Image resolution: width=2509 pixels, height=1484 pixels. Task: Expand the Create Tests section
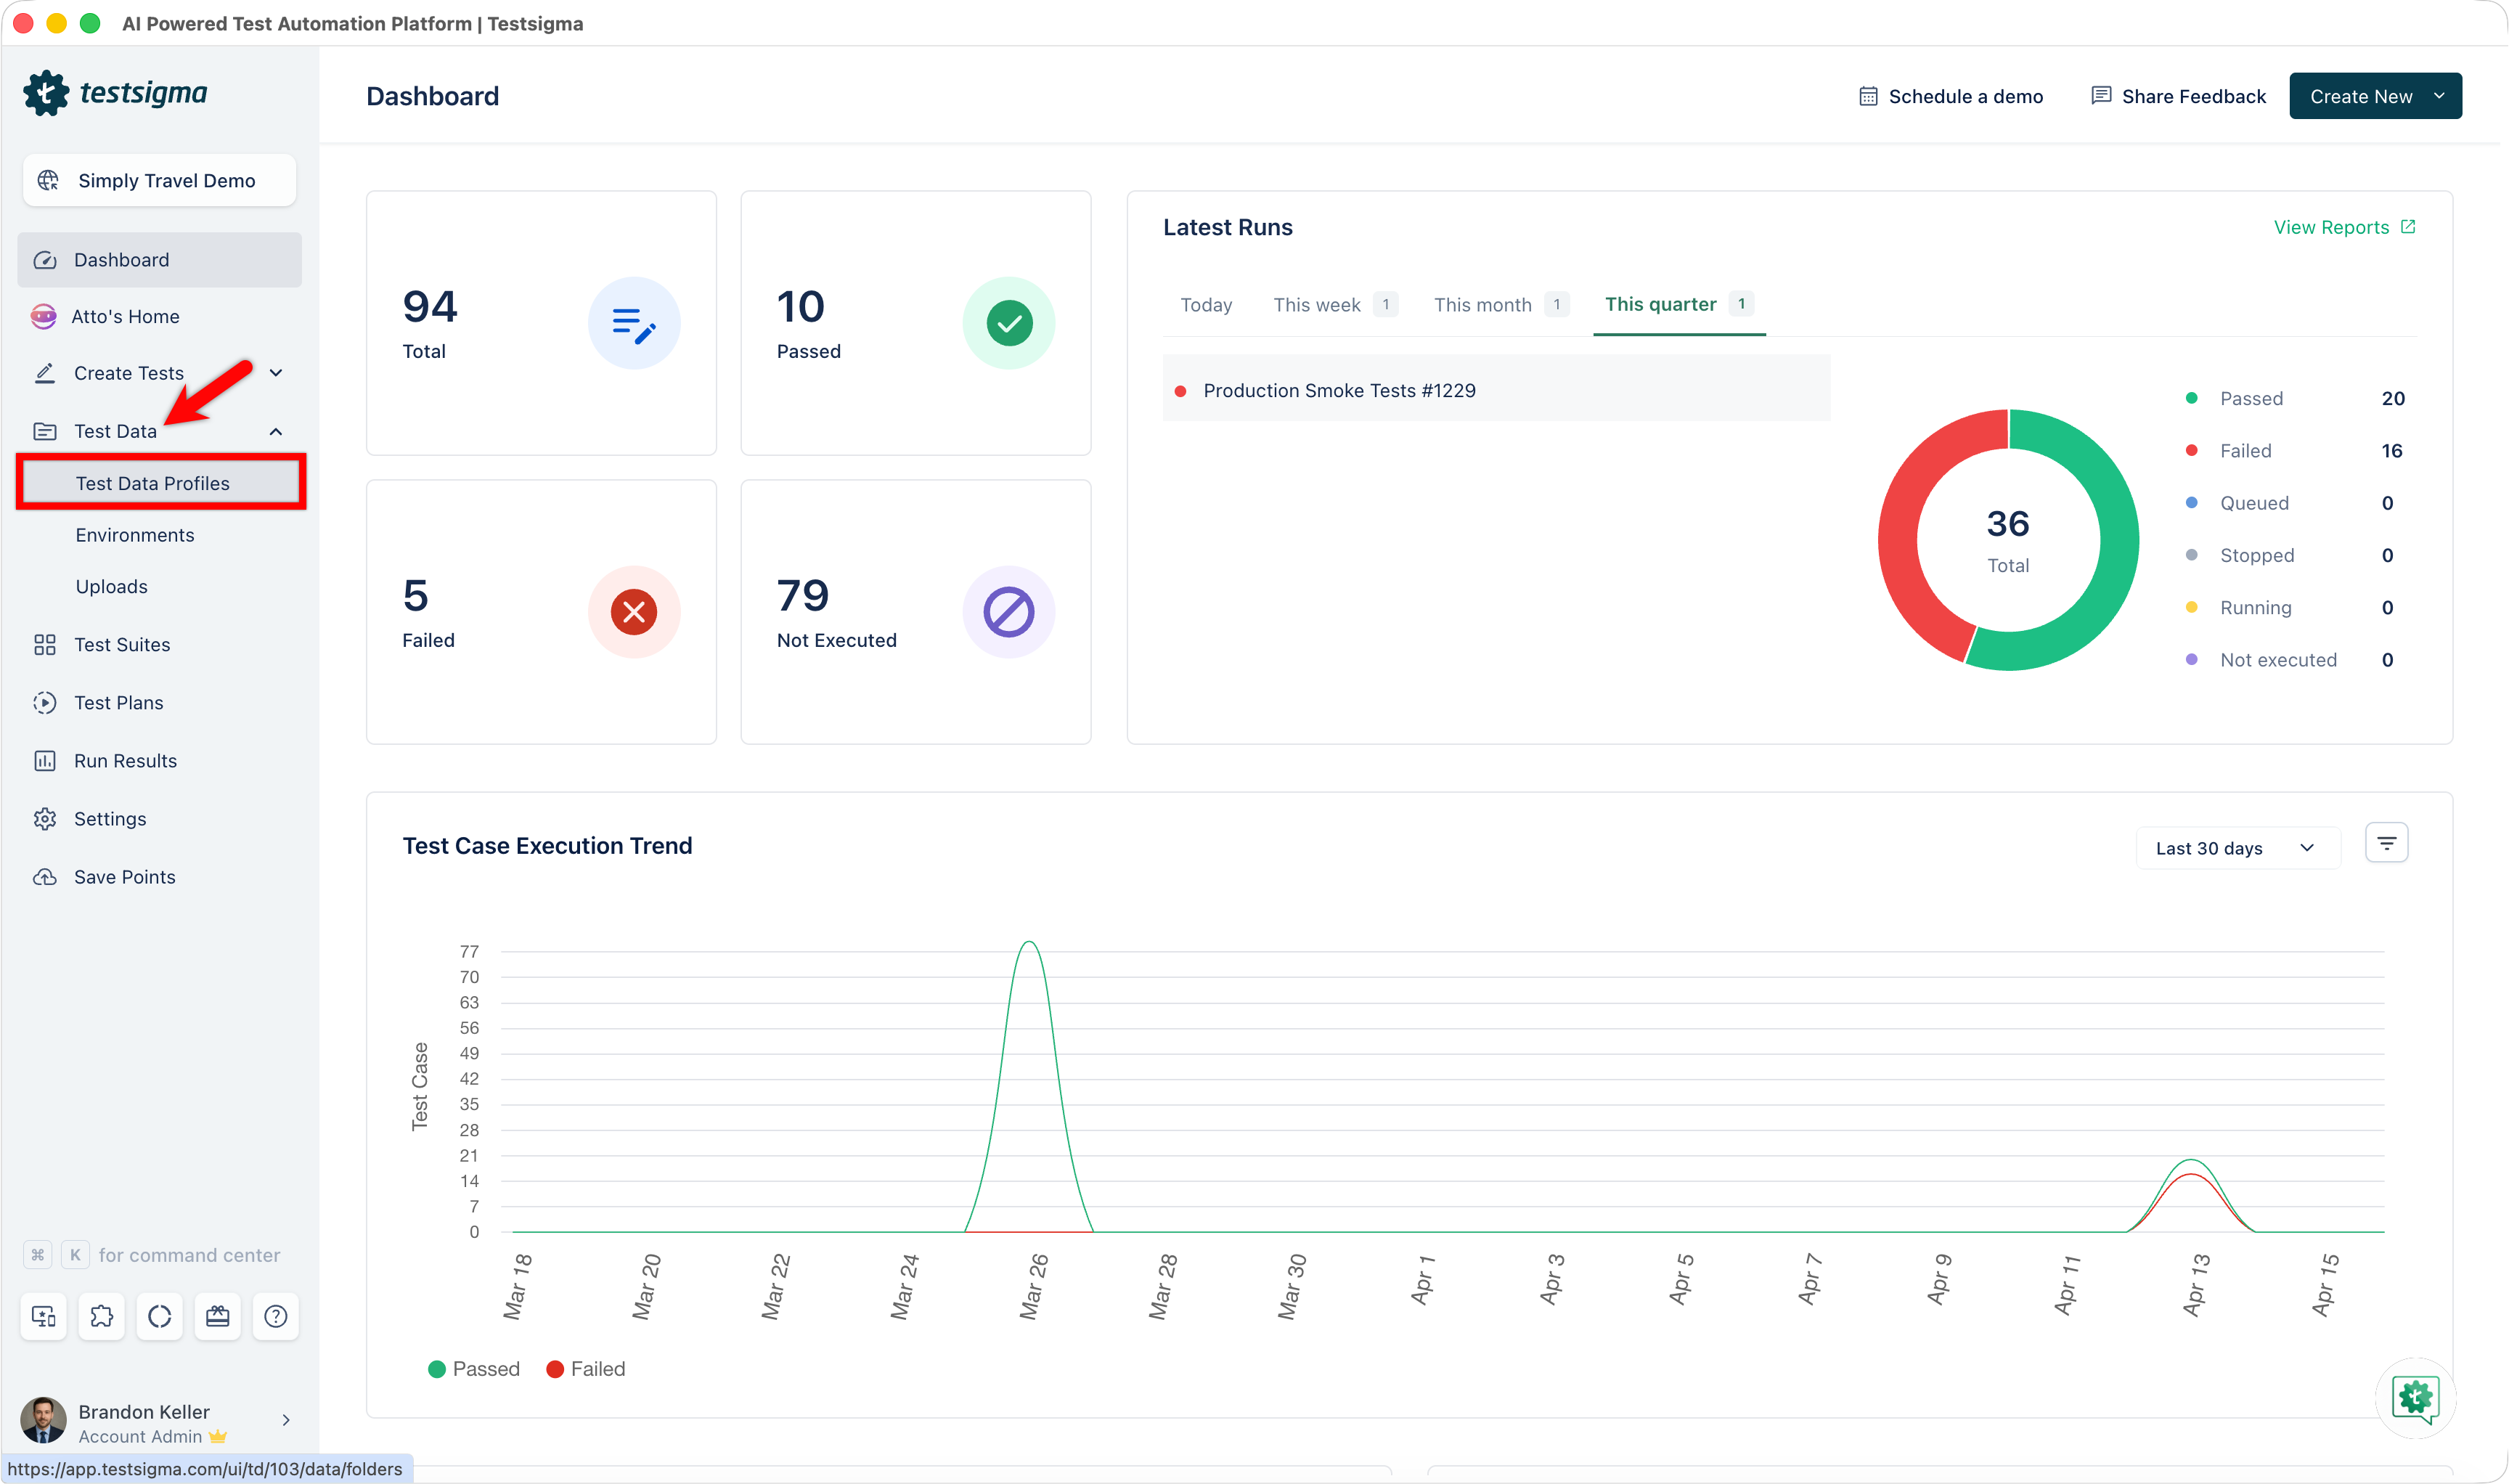tap(276, 372)
